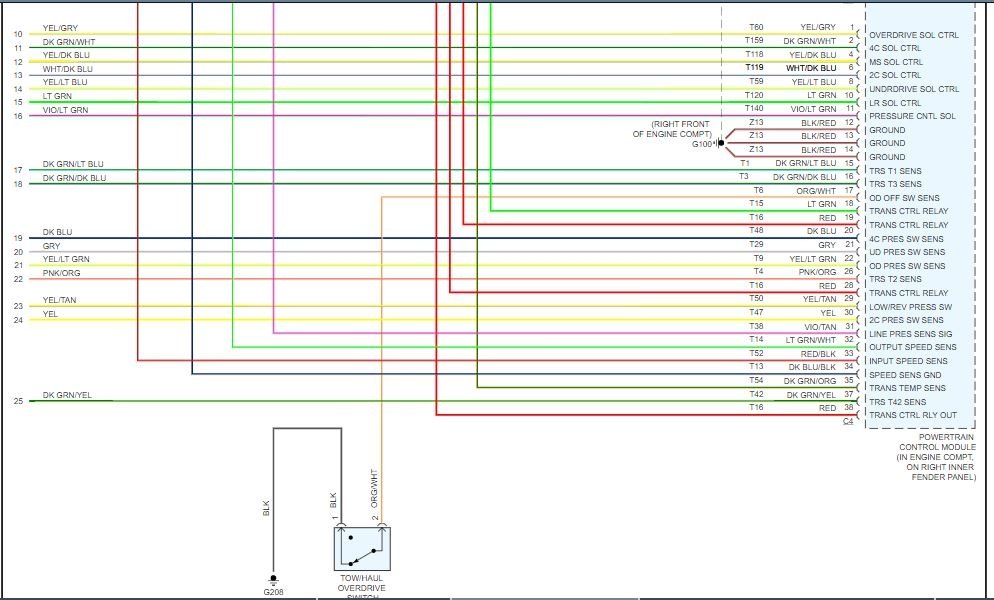Click the INPUT SPEED SENS label

[x=908, y=361]
